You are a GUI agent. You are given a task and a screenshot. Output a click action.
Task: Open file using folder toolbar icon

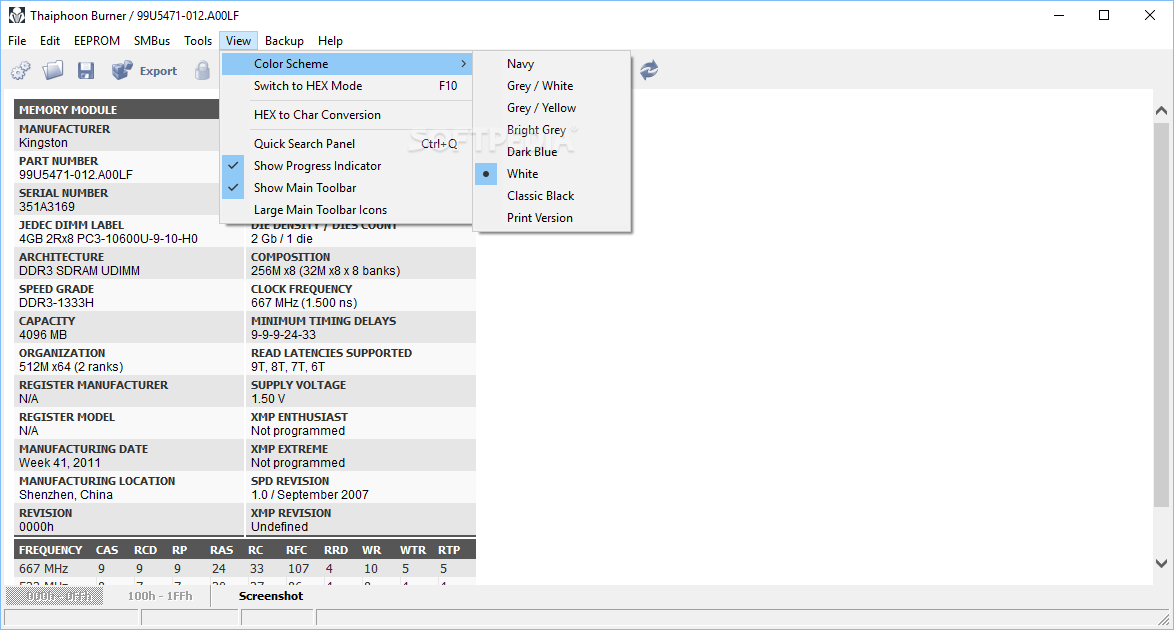point(53,70)
